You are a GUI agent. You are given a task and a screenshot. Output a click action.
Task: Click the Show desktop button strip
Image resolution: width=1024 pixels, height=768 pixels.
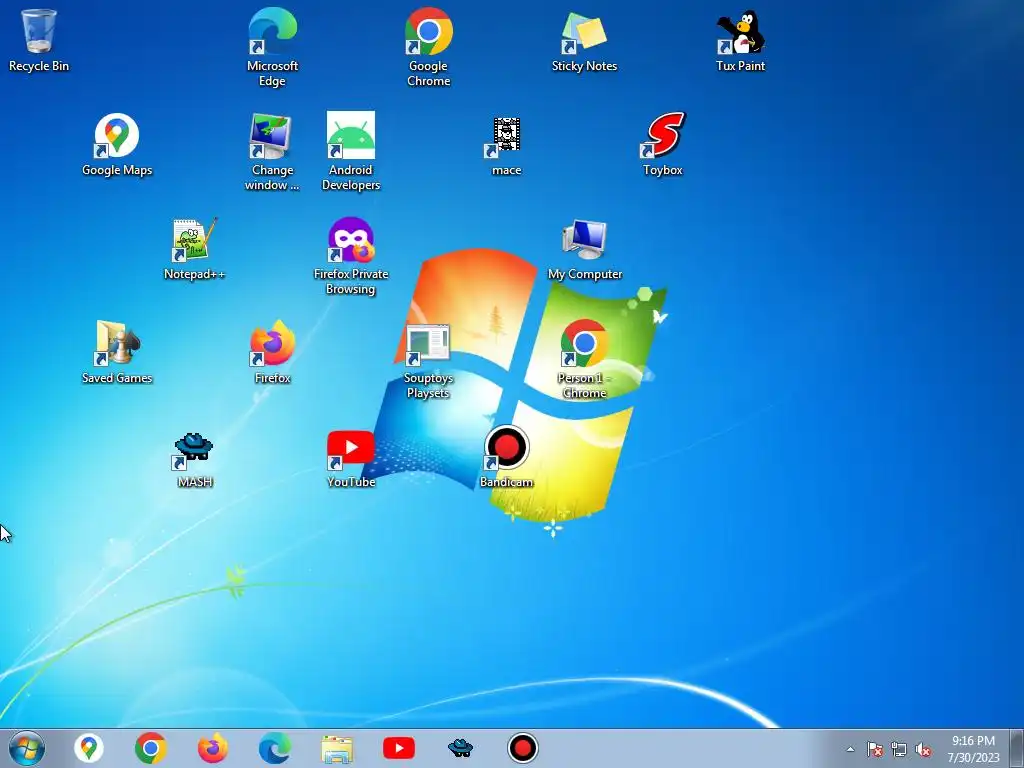coord(1017,748)
